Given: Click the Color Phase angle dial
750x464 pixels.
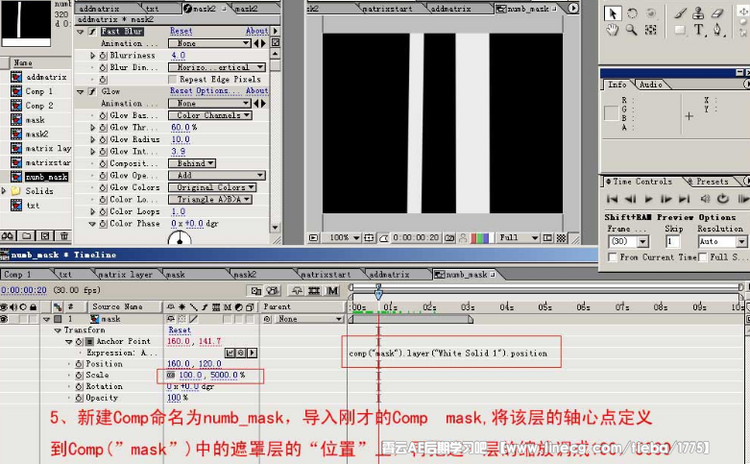Looking at the screenshot, I should pos(180,238).
